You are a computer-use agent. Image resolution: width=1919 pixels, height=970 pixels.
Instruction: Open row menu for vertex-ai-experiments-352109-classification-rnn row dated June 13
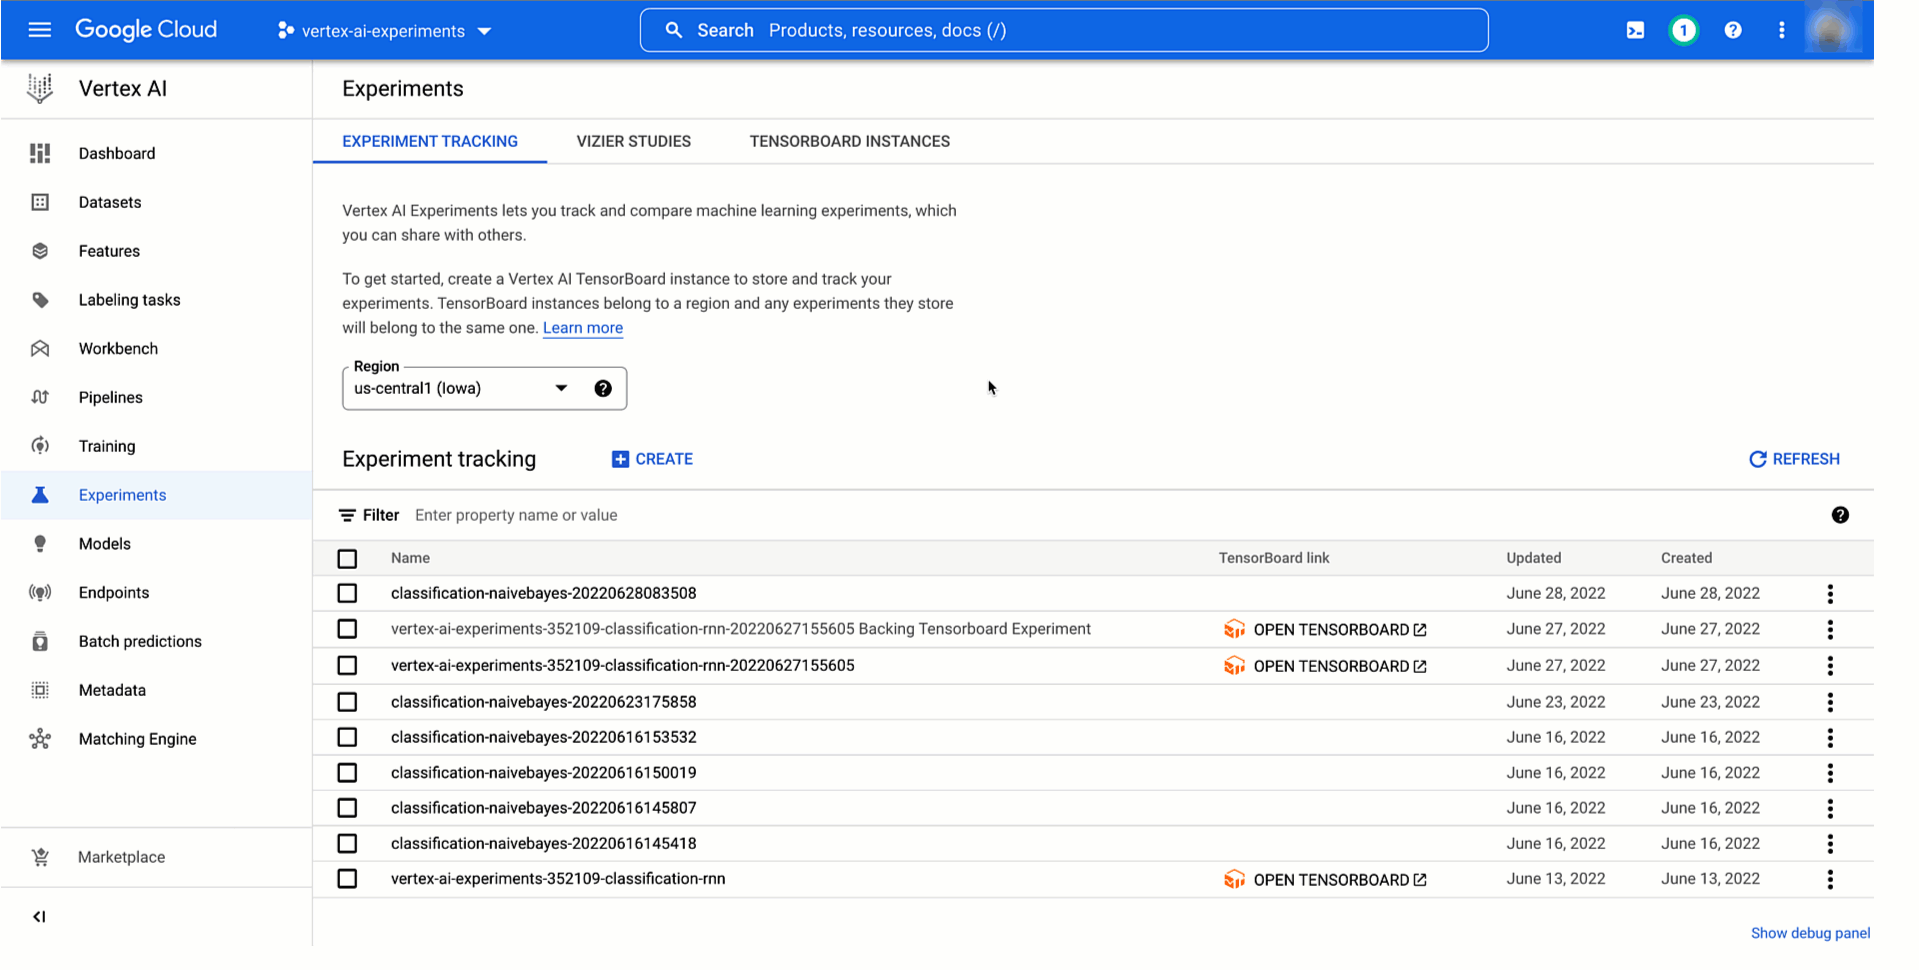pos(1830,880)
